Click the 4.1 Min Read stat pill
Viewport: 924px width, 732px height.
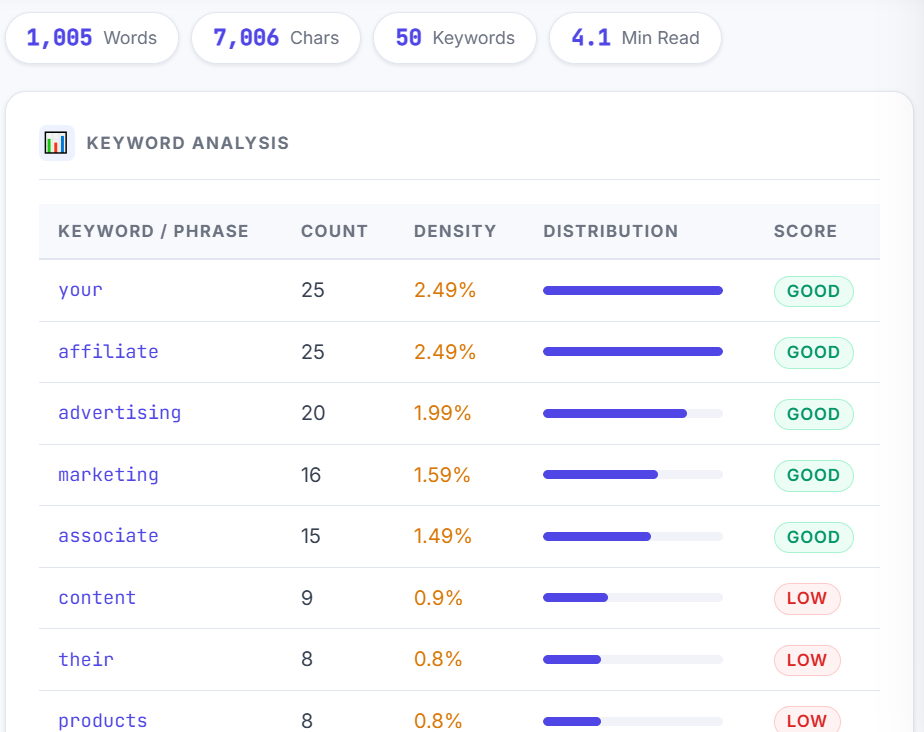pyautogui.click(x=635, y=38)
